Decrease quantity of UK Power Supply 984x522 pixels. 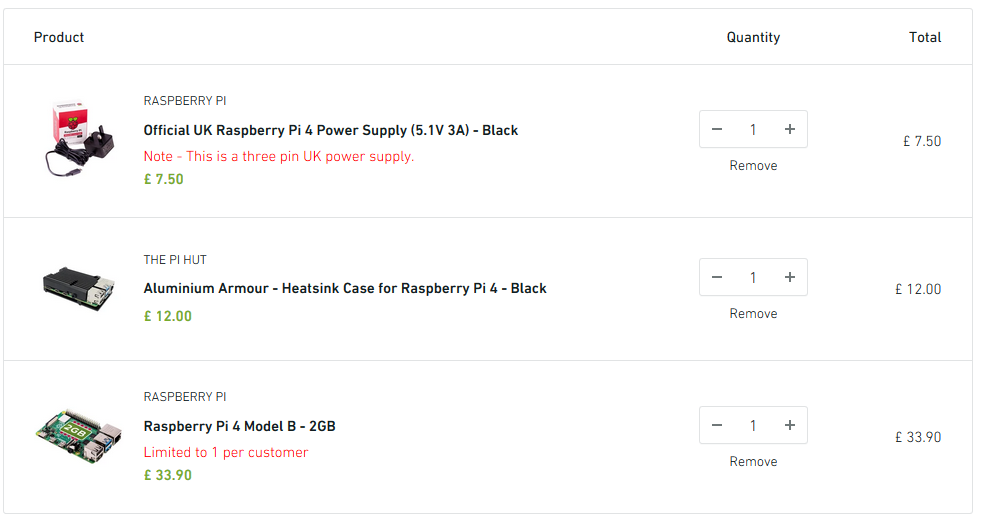717,129
